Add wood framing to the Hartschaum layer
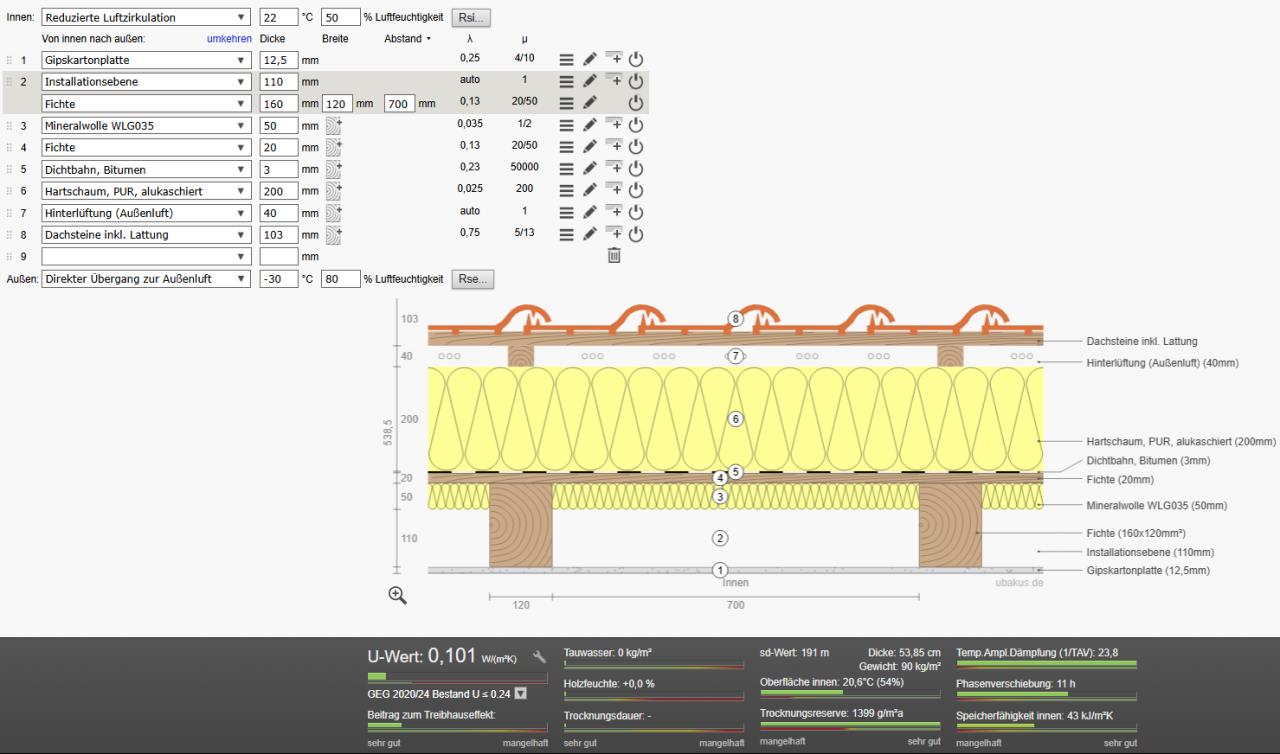The image size is (1280, 754). [334, 191]
